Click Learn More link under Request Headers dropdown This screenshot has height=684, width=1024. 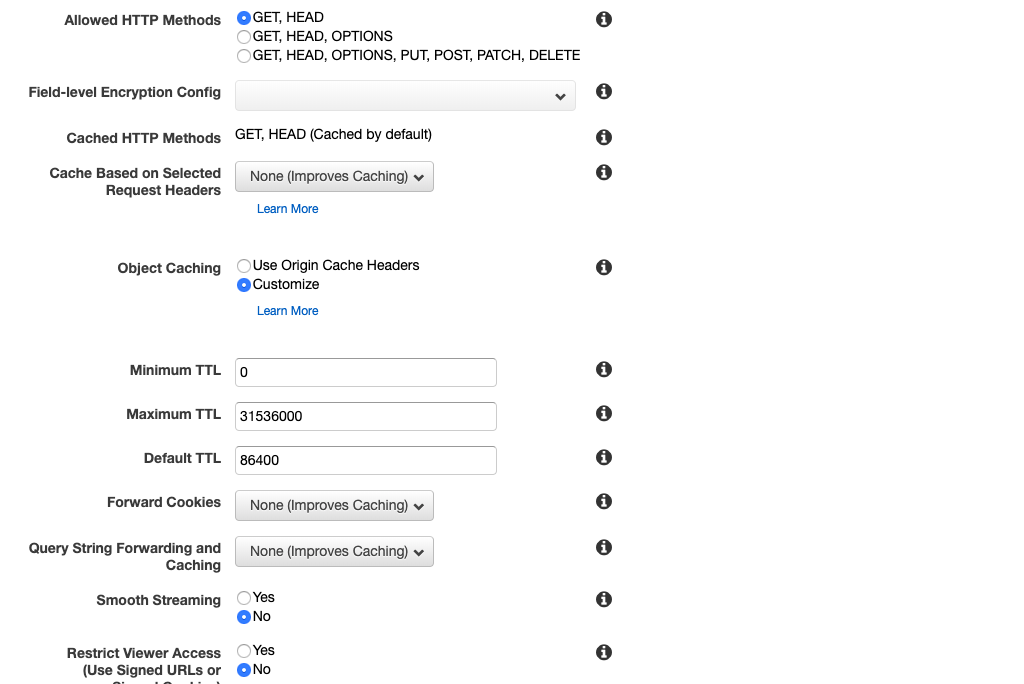click(x=287, y=209)
